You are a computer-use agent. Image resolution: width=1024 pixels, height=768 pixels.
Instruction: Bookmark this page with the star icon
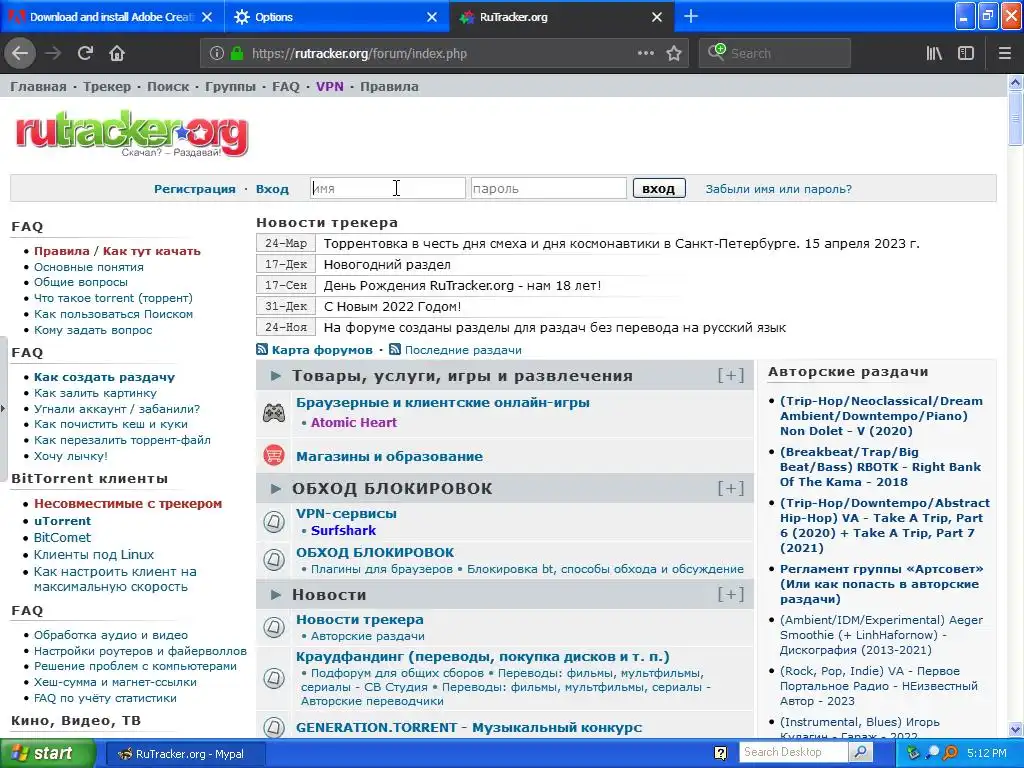click(674, 54)
